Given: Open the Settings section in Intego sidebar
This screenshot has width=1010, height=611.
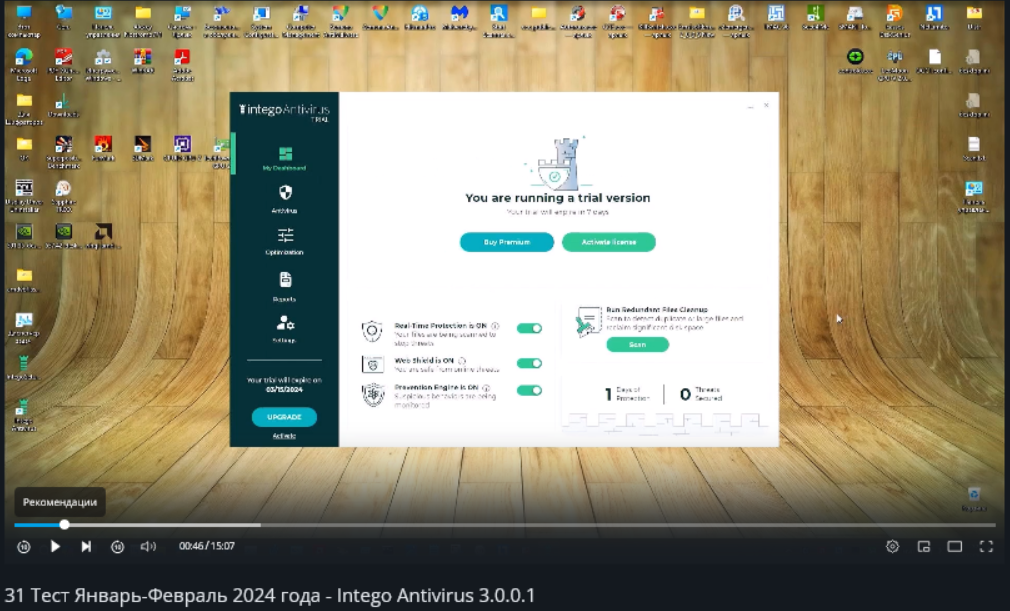Looking at the screenshot, I should 285,329.
